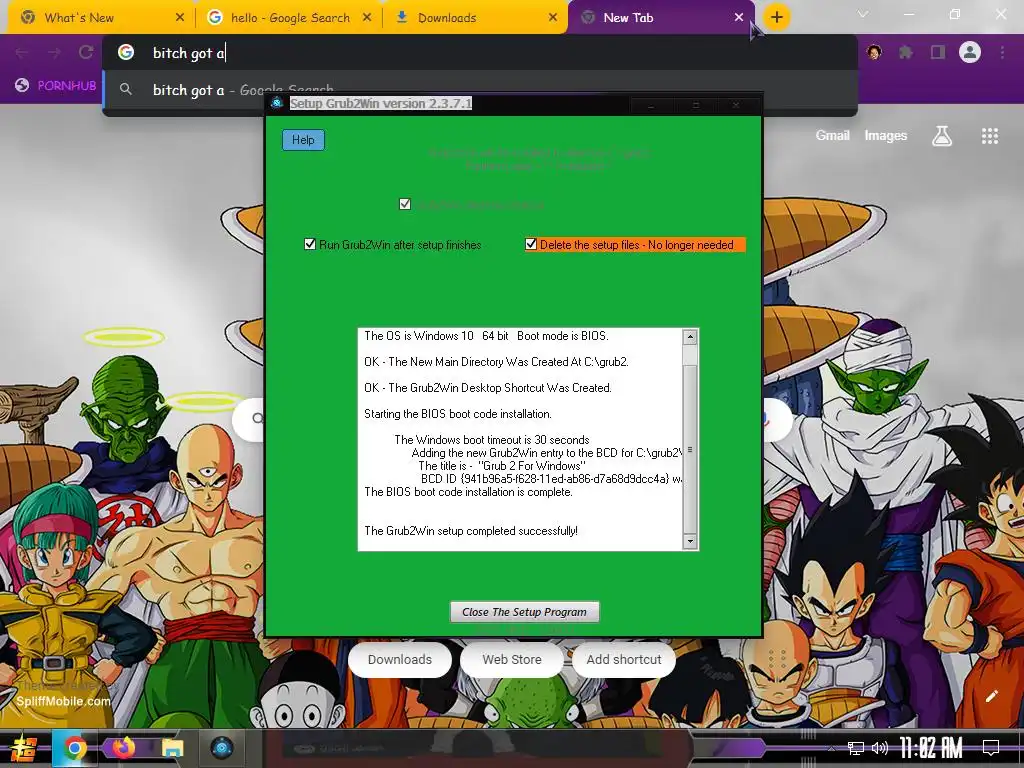Click the volume speaker icon in tray
Screen dimensions: 1024x768
(x=880, y=748)
